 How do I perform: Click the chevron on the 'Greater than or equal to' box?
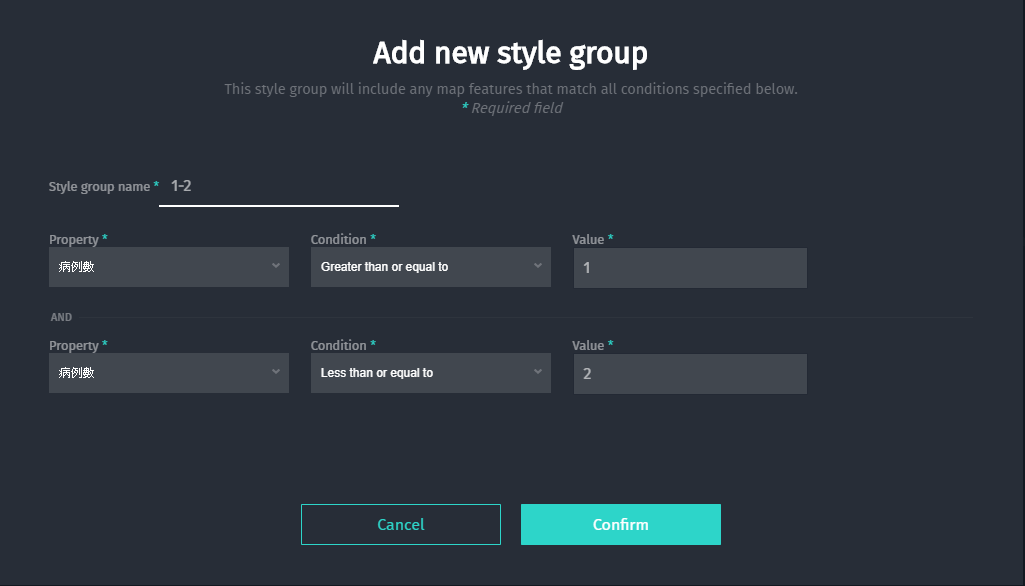(x=537, y=266)
